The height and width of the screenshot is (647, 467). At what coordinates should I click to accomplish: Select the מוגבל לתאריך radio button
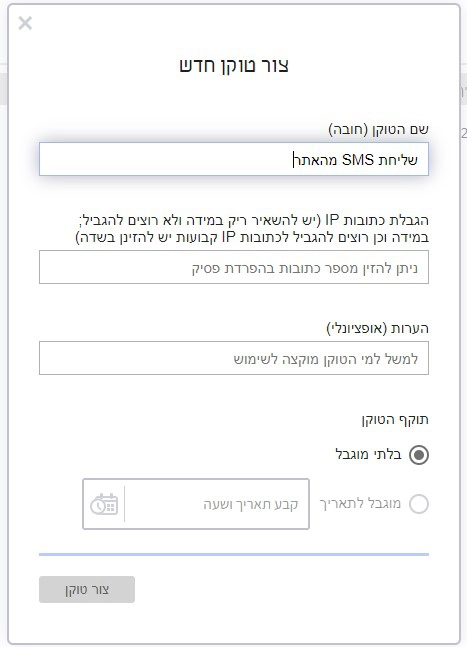click(419, 504)
